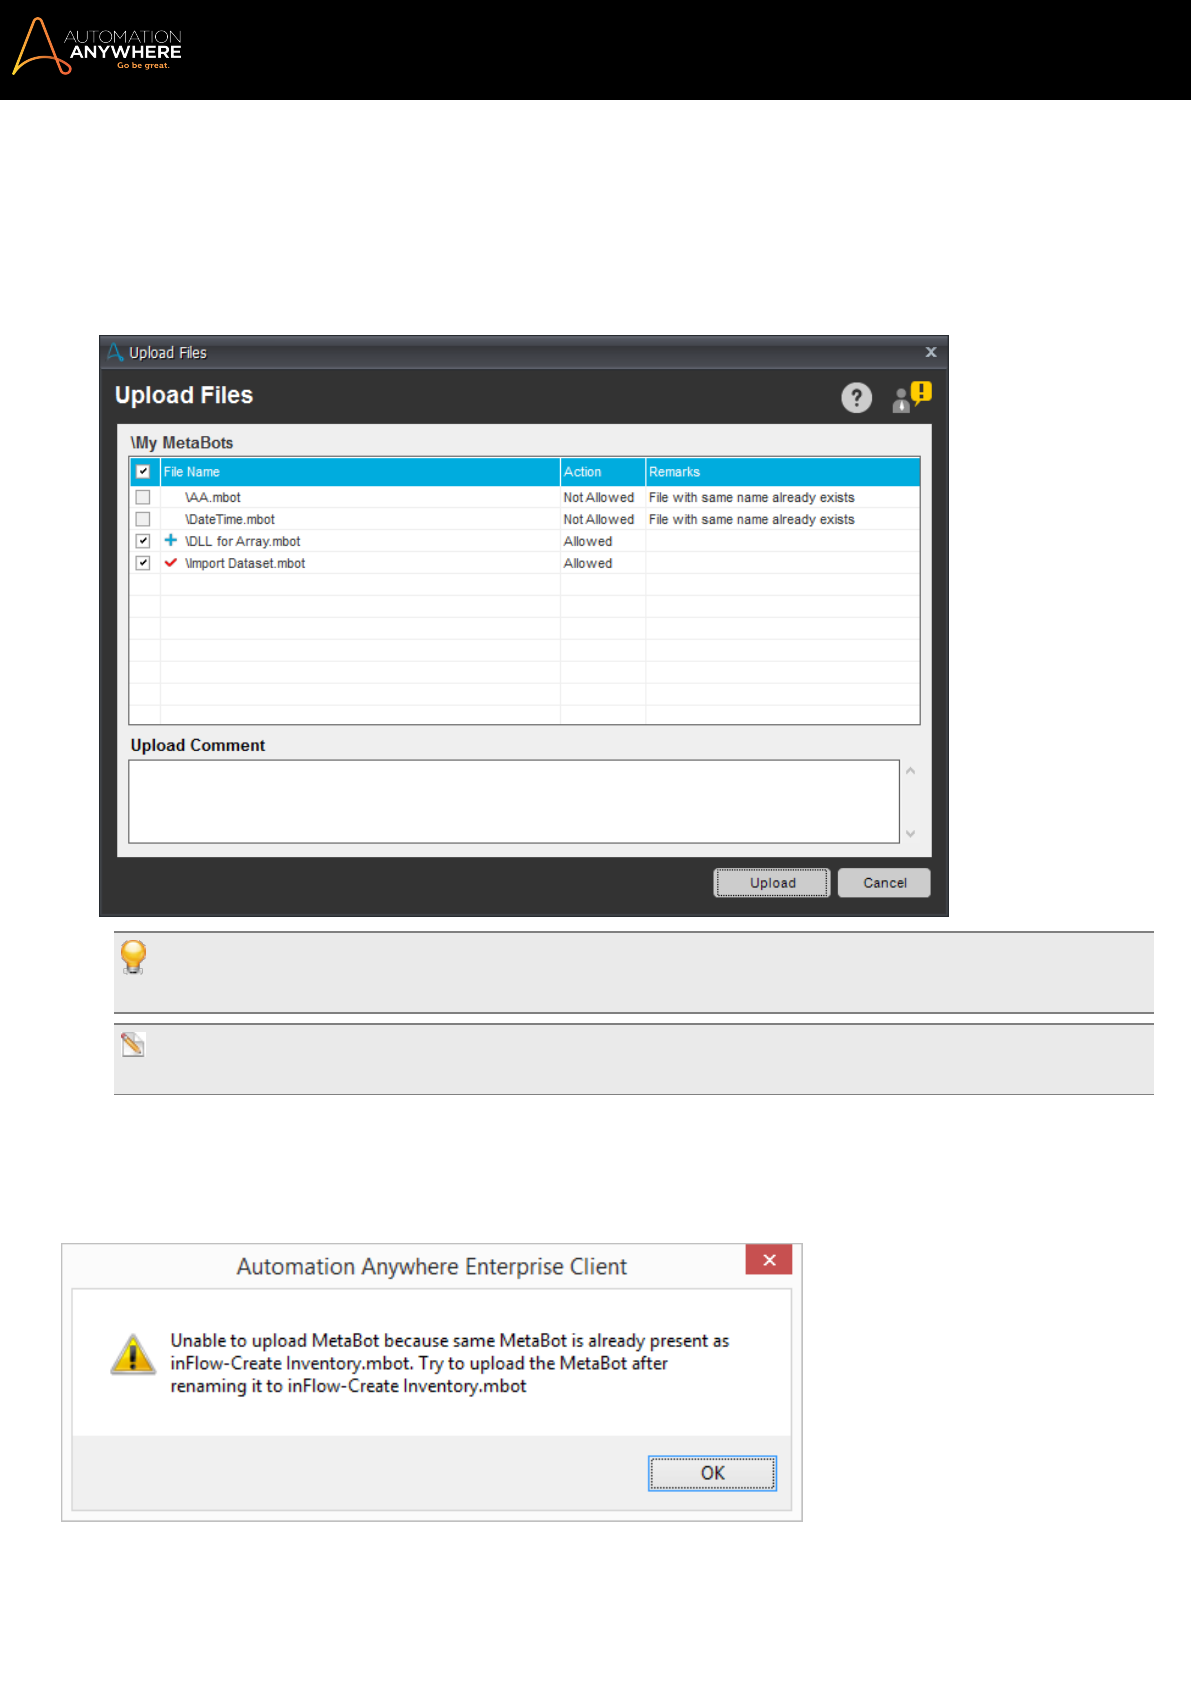The width and height of the screenshot is (1191, 1684).
Task: Click the pencil note icon
Action: [133, 1044]
